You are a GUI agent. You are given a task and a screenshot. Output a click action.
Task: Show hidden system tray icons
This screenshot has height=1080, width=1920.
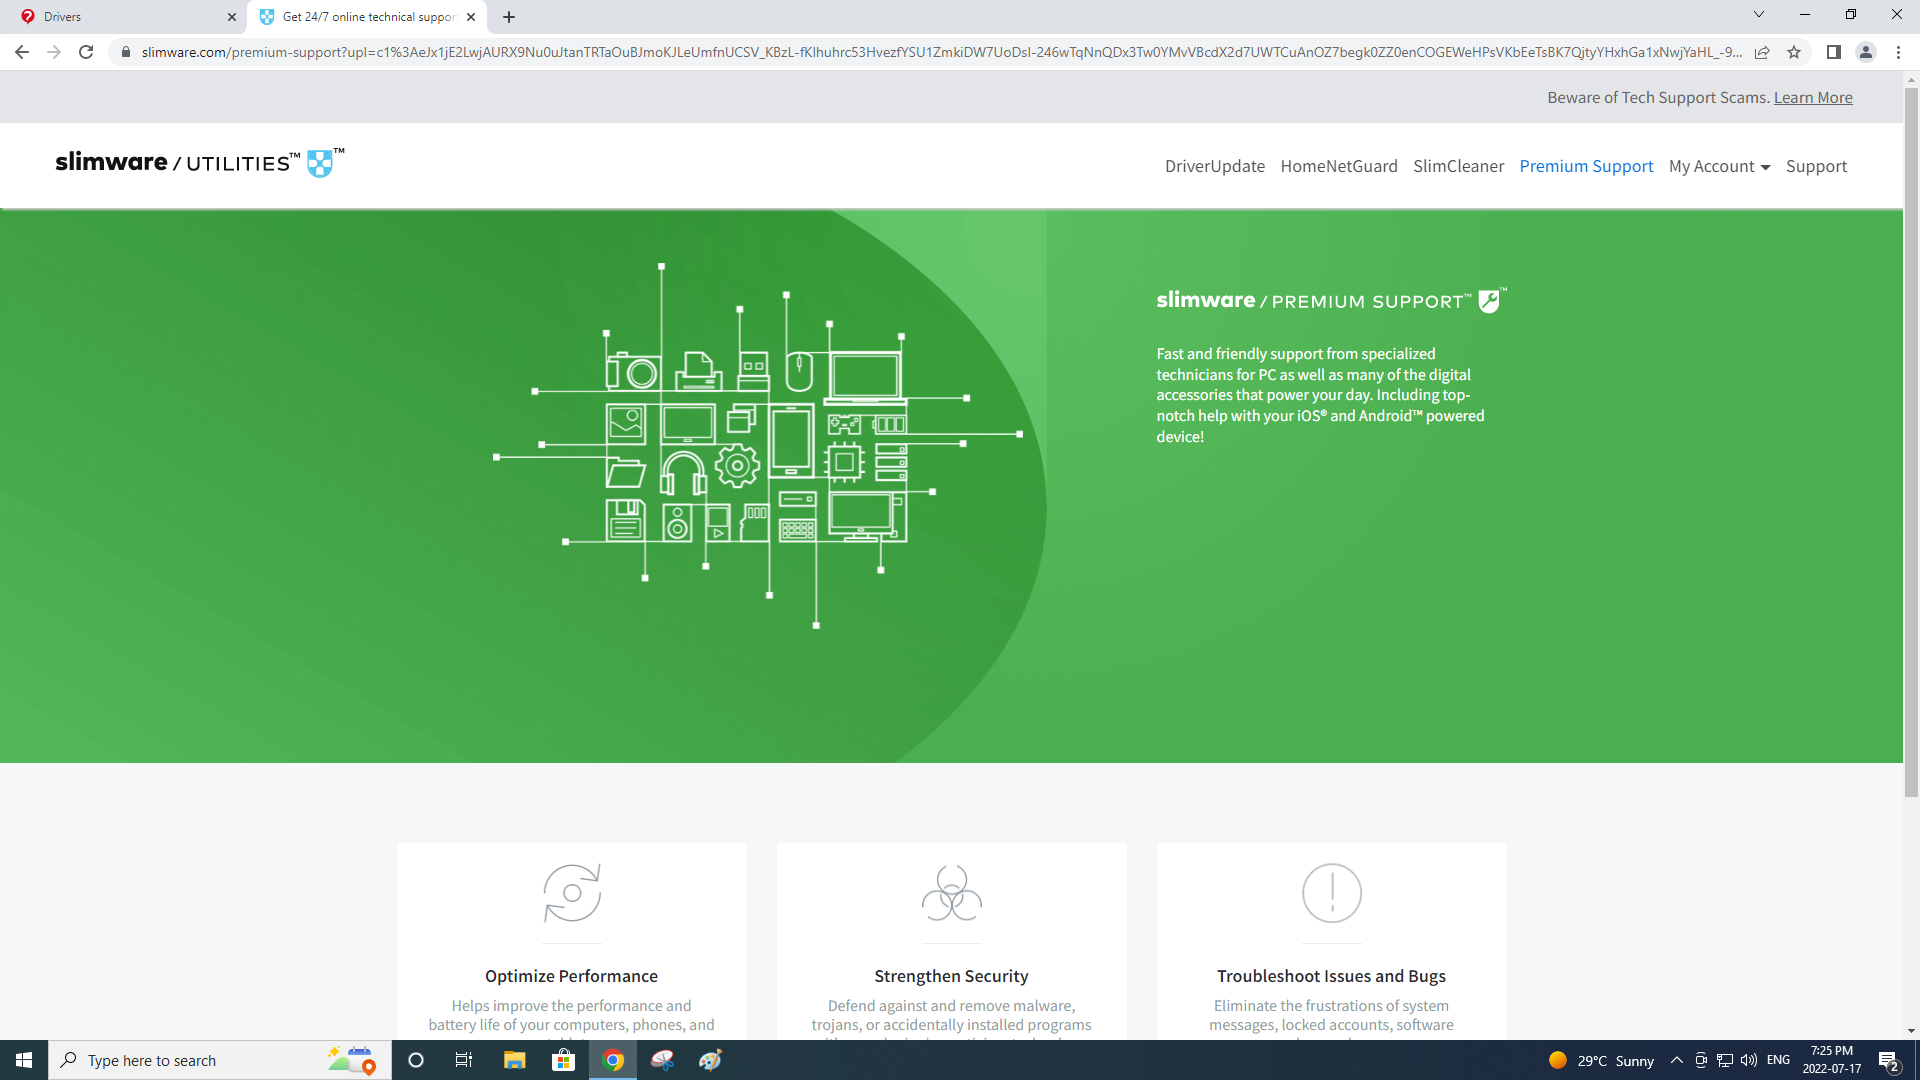tap(1677, 1060)
